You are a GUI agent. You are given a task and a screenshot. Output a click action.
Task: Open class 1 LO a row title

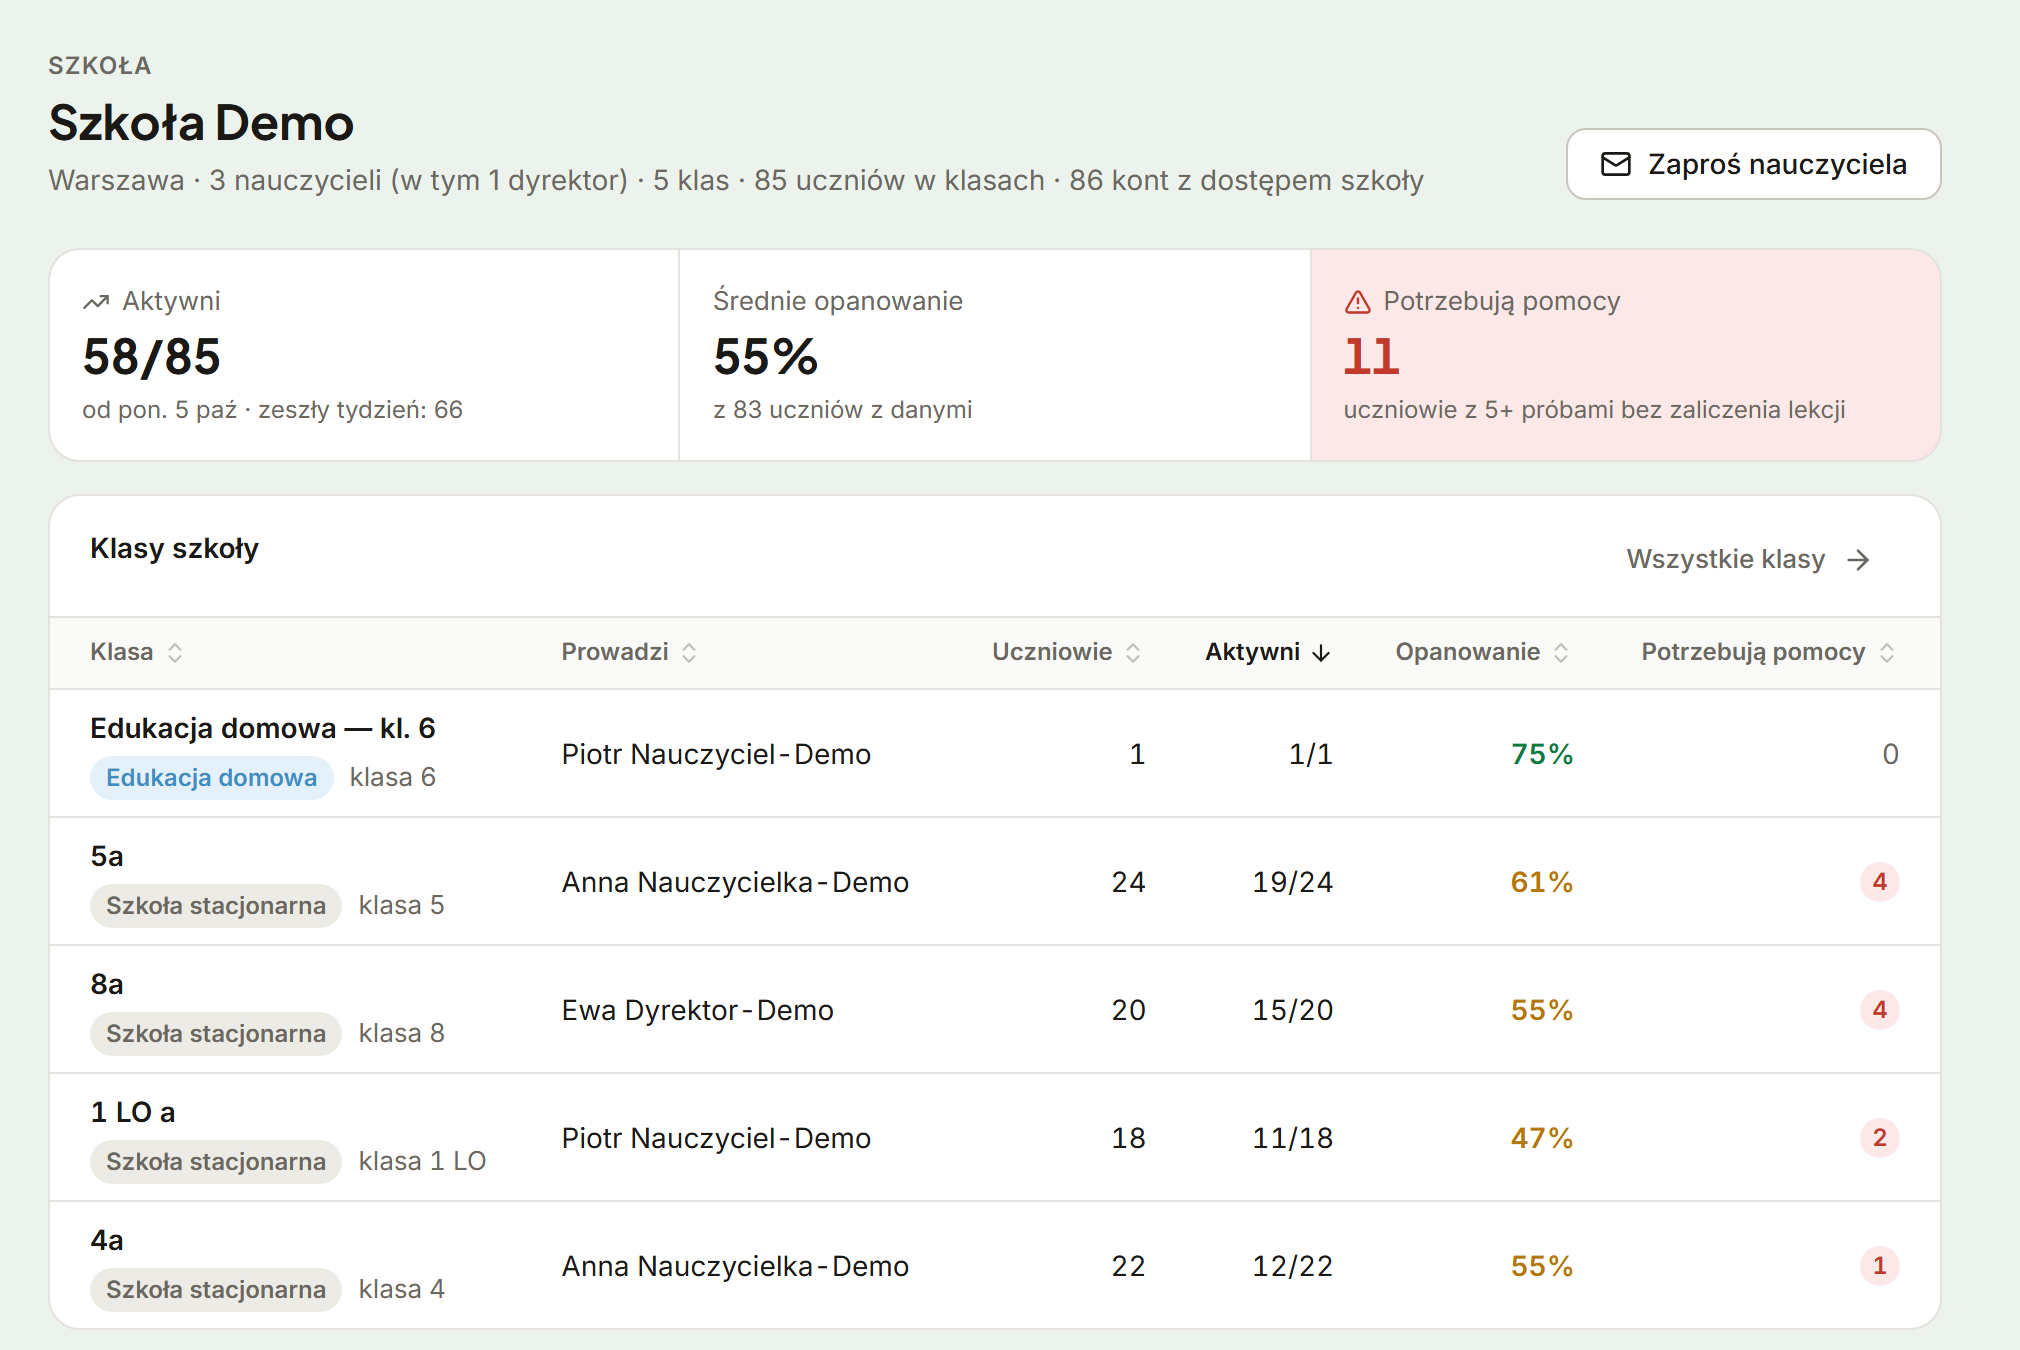(133, 1112)
